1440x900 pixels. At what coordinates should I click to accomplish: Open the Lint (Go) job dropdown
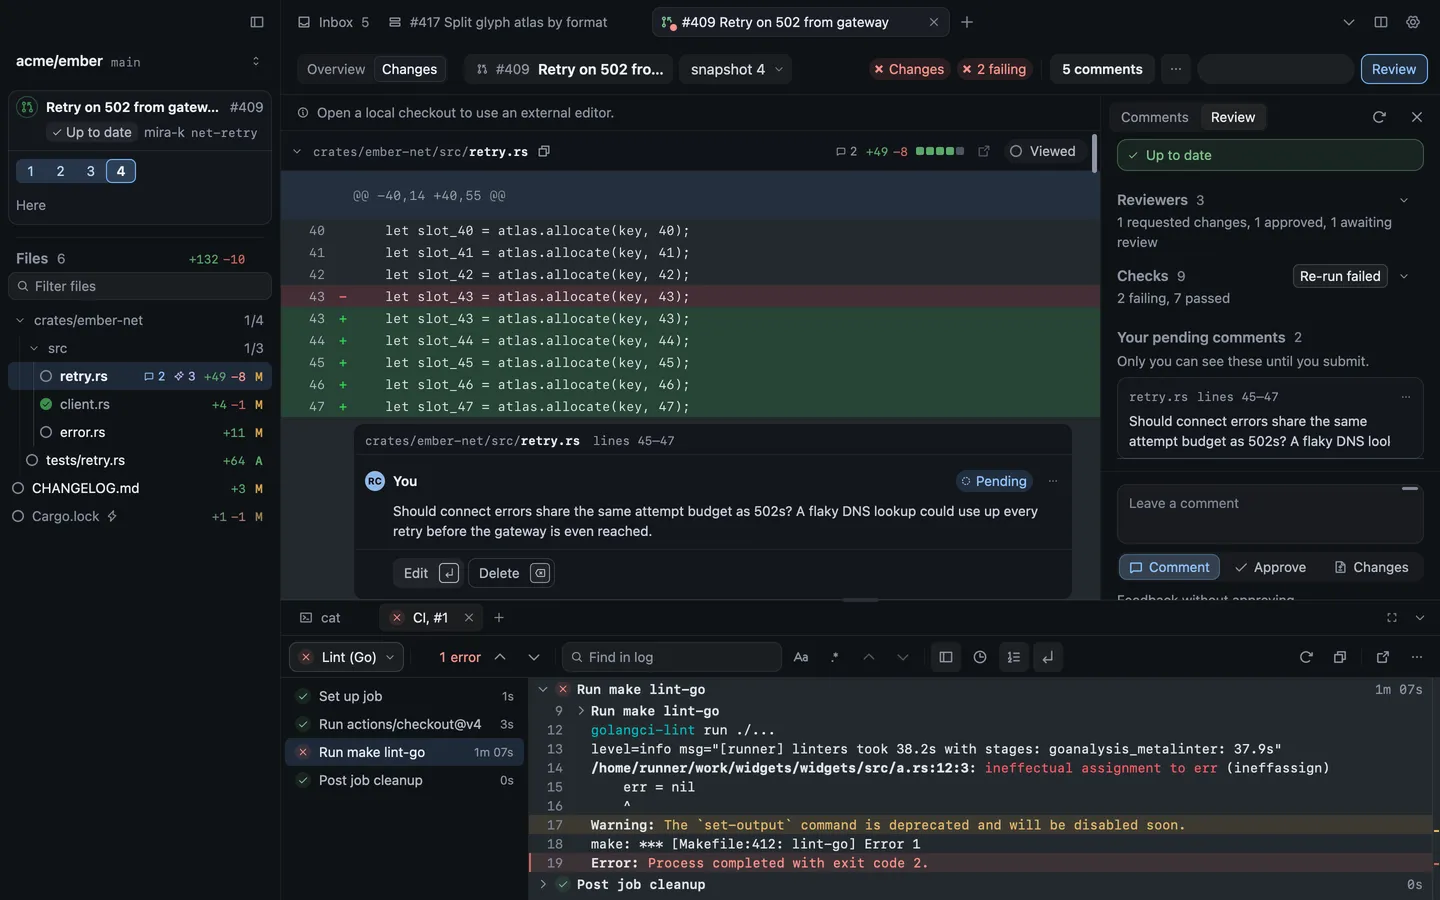348,657
